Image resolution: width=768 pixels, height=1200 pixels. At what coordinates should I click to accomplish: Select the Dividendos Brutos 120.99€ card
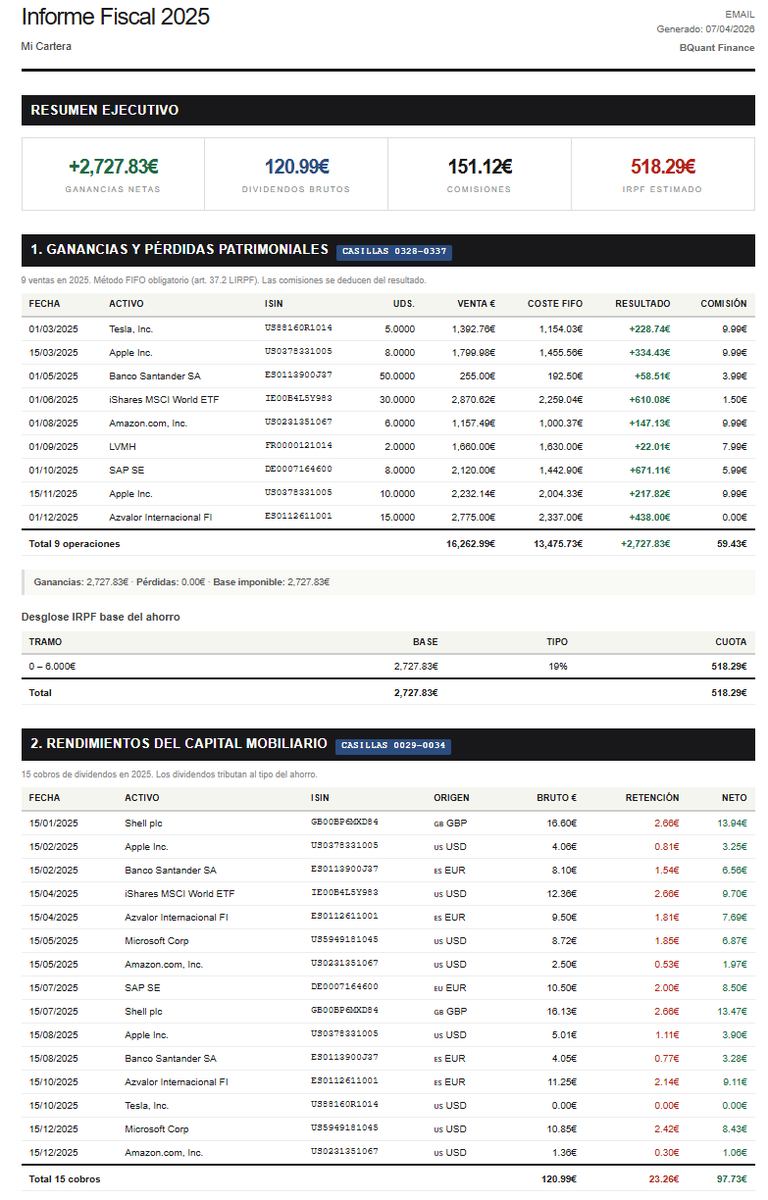[296, 174]
